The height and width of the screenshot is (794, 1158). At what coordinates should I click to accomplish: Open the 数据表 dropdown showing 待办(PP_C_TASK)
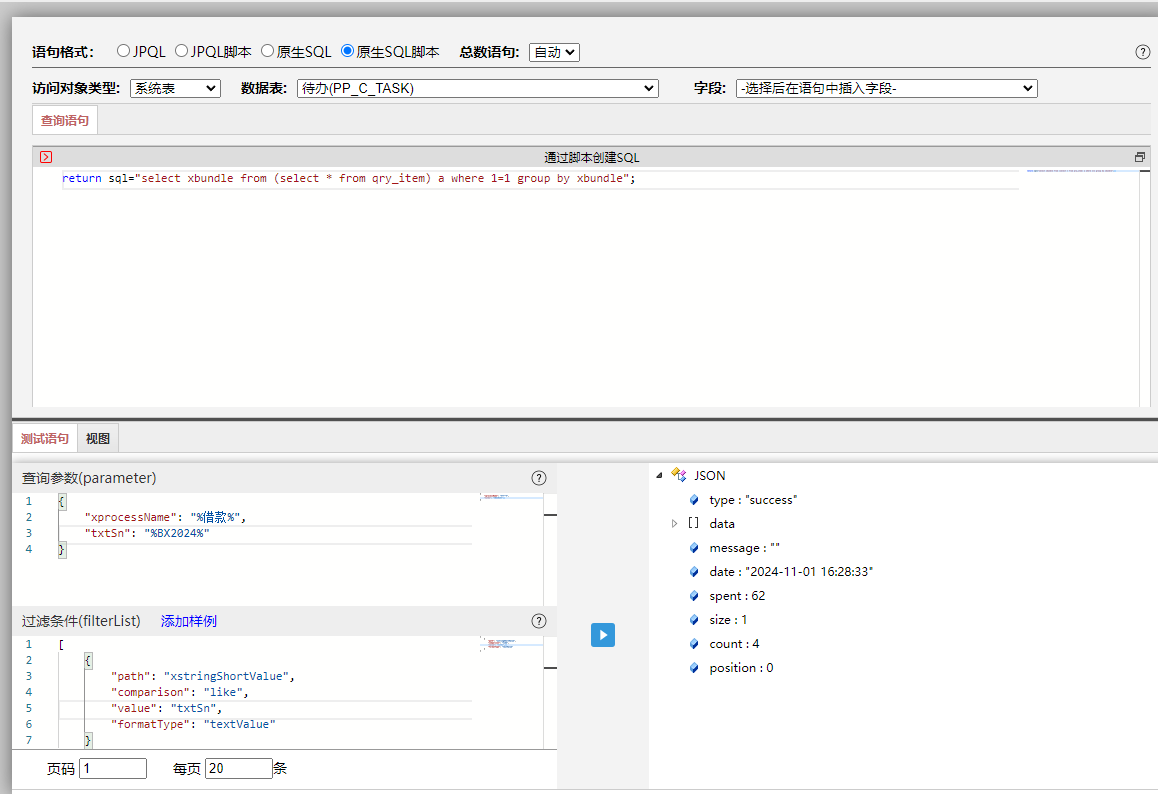pyautogui.click(x=477, y=88)
